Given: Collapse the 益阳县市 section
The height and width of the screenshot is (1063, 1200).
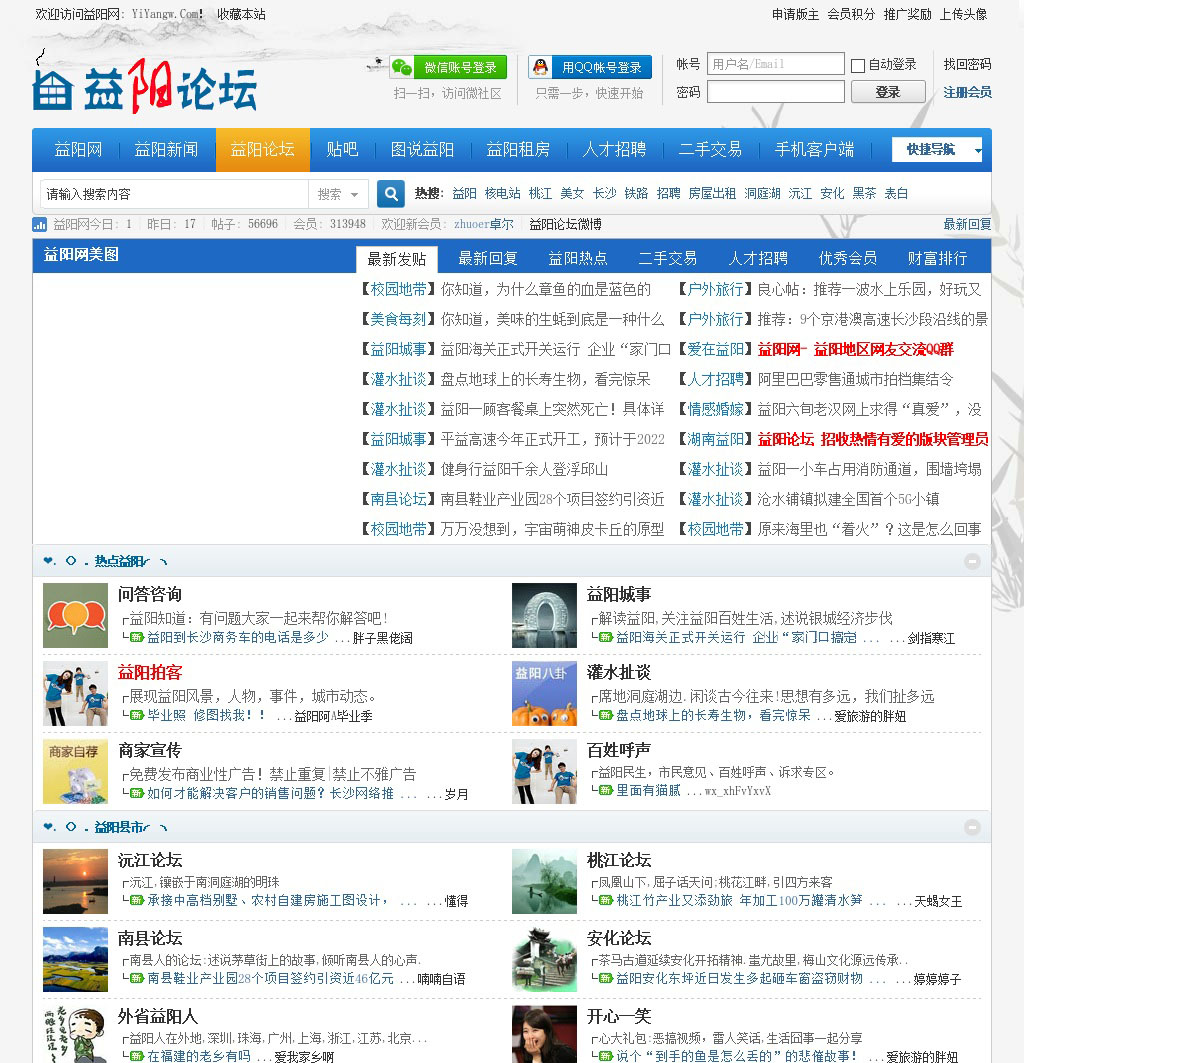Looking at the screenshot, I should click(972, 827).
